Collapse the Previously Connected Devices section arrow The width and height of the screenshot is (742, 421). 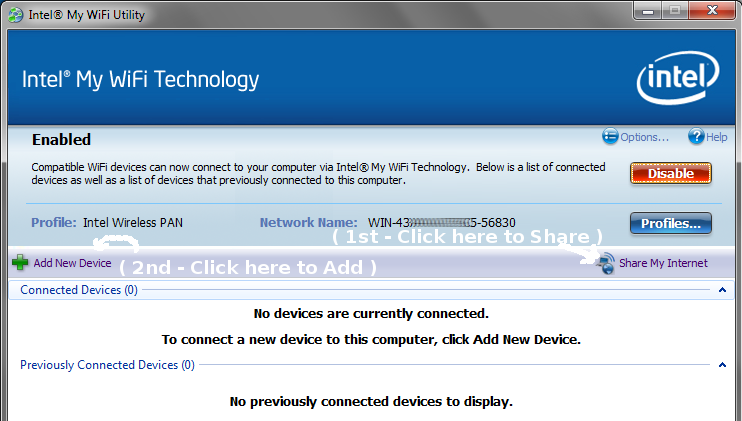click(722, 365)
